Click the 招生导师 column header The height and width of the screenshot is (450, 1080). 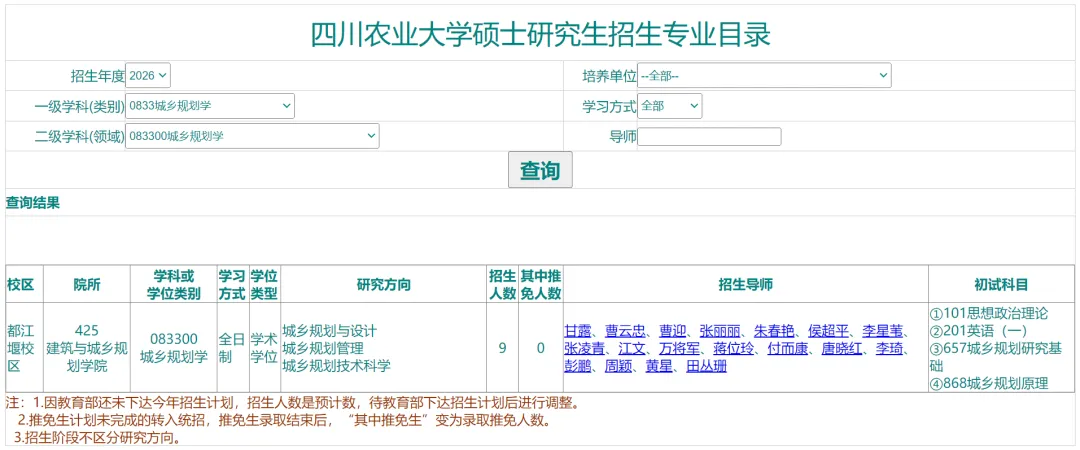pos(745,285)
